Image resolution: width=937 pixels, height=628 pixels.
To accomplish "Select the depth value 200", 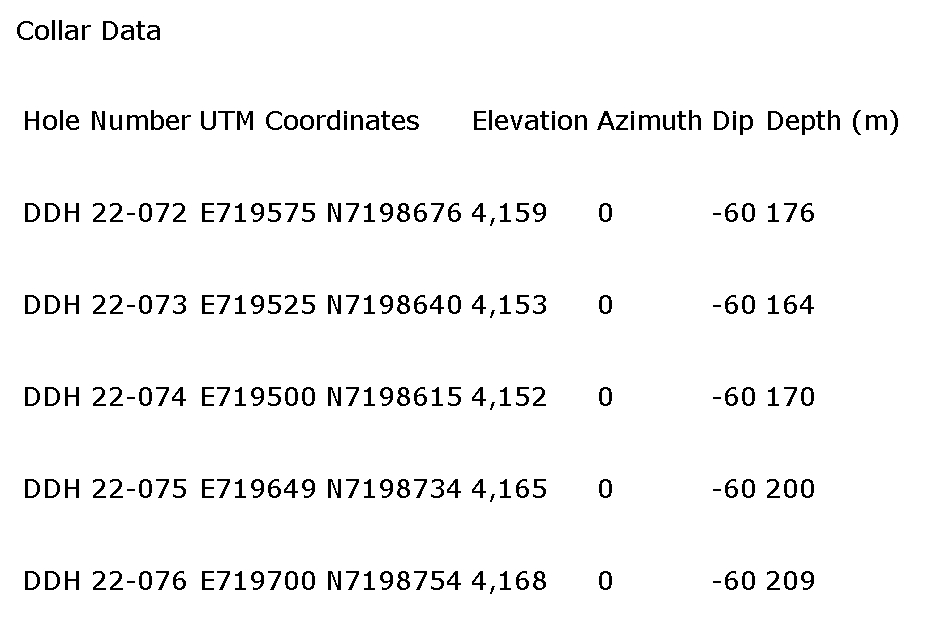I will click(x=790, y=489).
